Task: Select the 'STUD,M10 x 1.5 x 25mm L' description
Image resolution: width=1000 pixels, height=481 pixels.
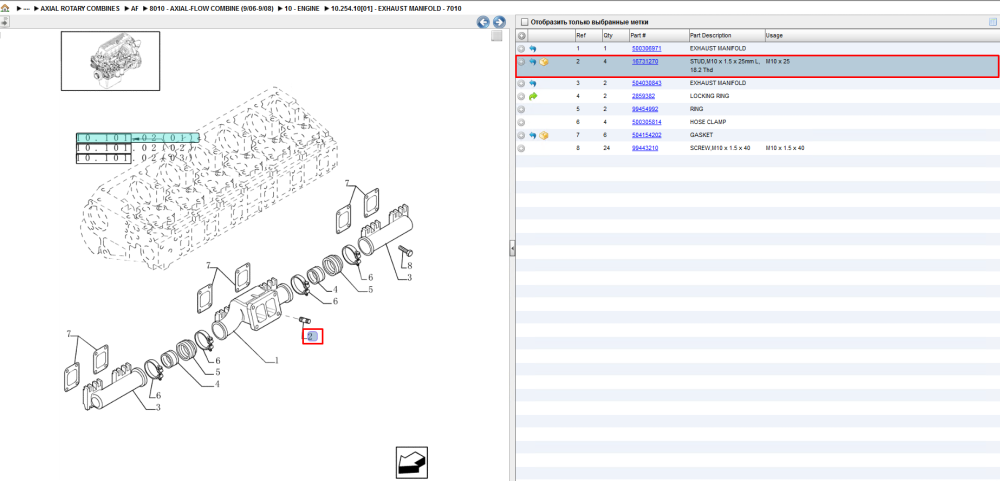Action: point(725,65)
